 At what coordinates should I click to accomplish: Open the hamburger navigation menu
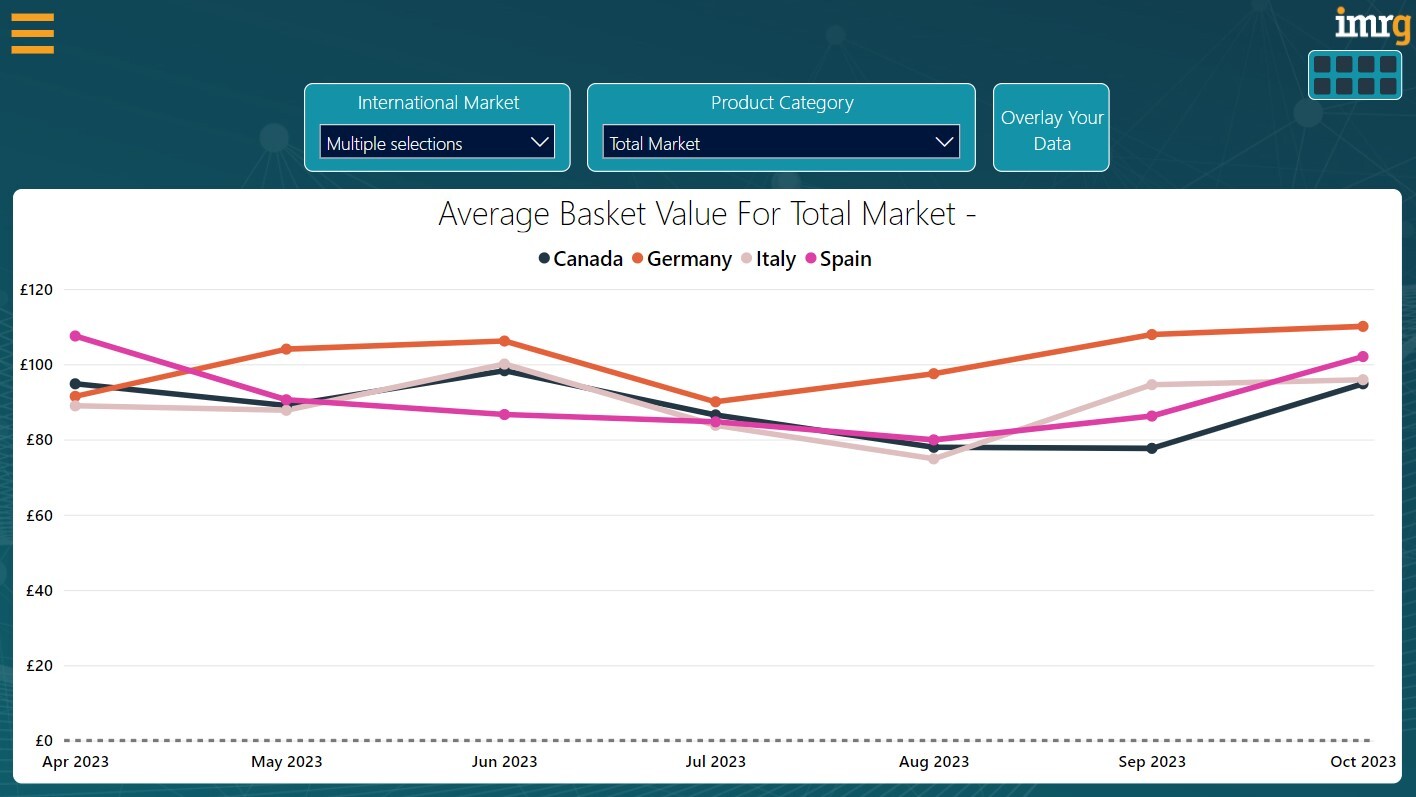pyautogui.click(x=32, y=33)
